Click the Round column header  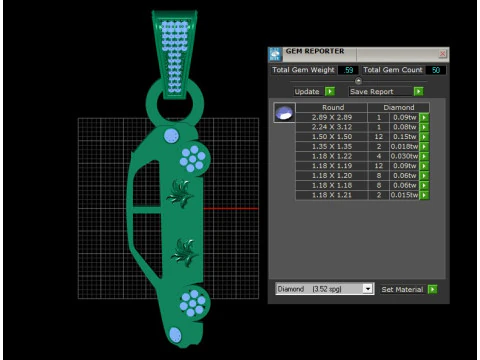333,107
